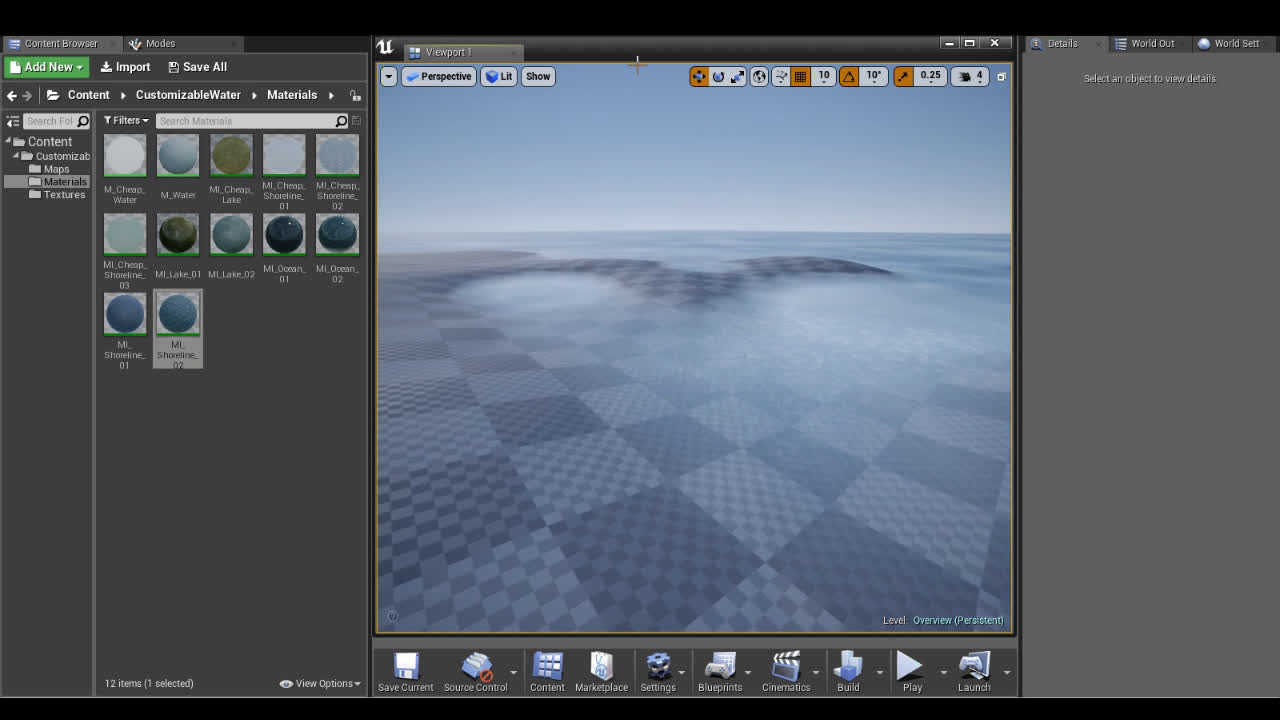Select the M_Water material thumbnail

point(178,155)
